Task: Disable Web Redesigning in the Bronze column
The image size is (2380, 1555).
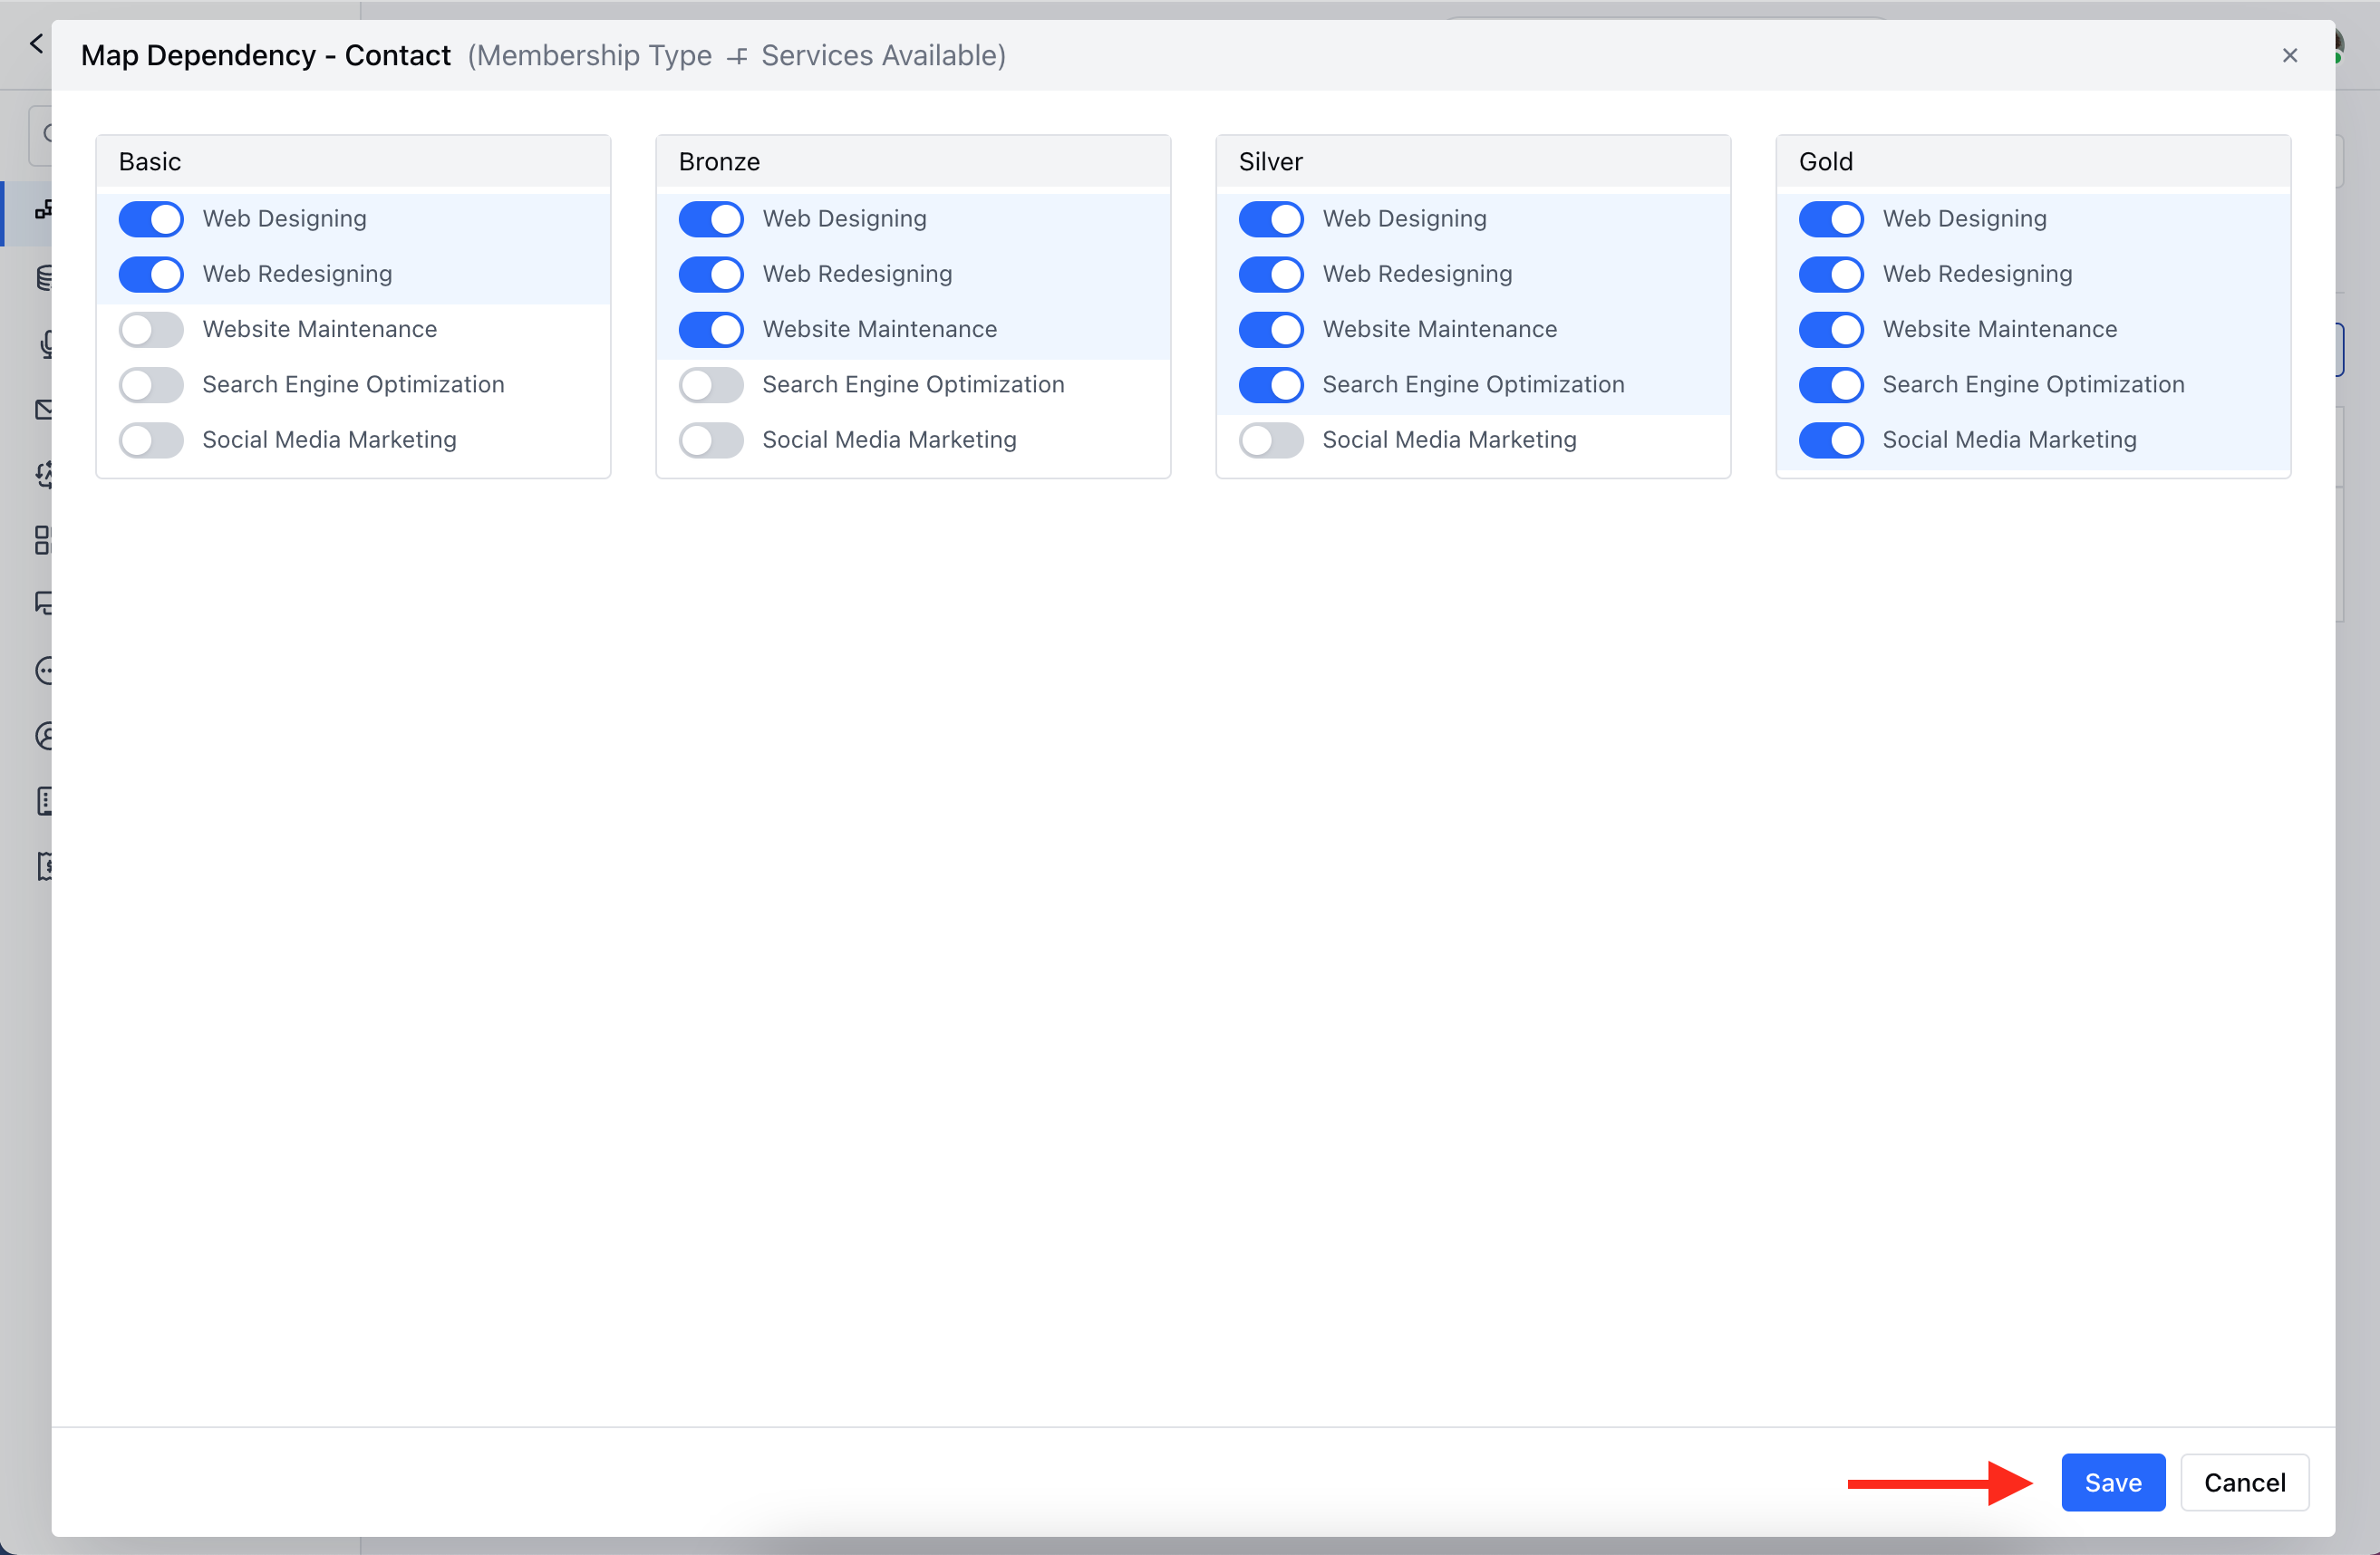Action: point(711,274)
